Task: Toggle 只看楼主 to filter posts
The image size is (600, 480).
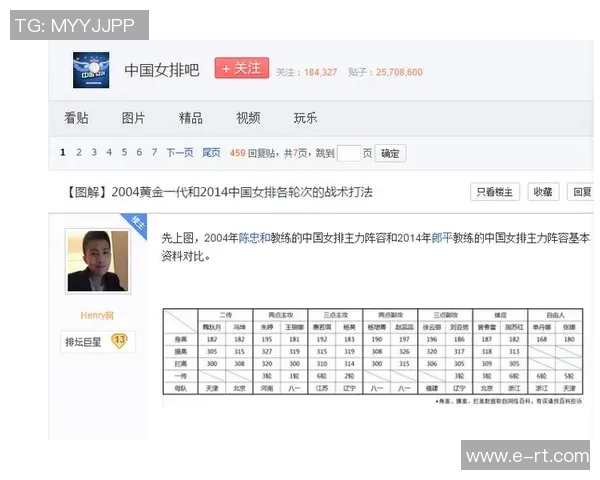Action: (x=494, y=192)
